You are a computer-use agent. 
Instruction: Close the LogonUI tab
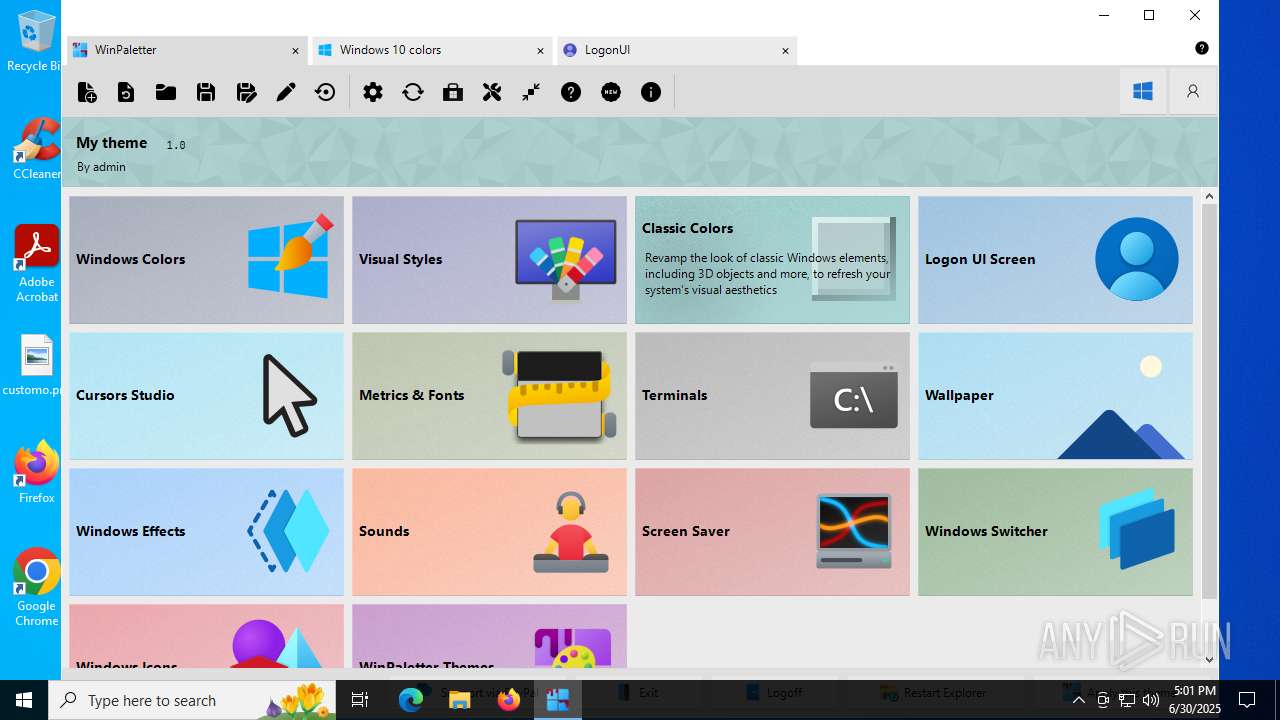point(785,50)
